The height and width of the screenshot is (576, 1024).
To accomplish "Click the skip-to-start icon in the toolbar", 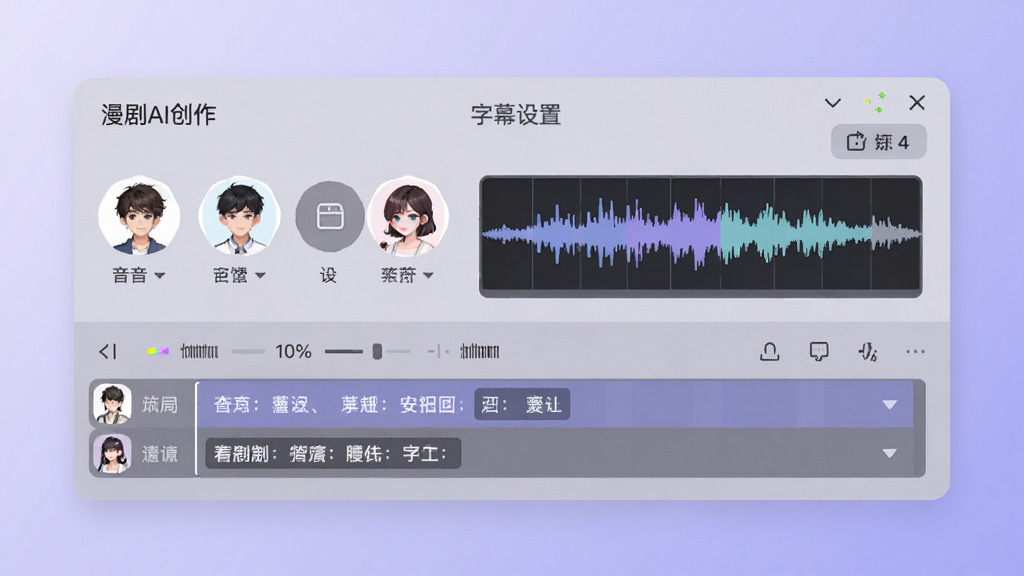I will point(108,351).
